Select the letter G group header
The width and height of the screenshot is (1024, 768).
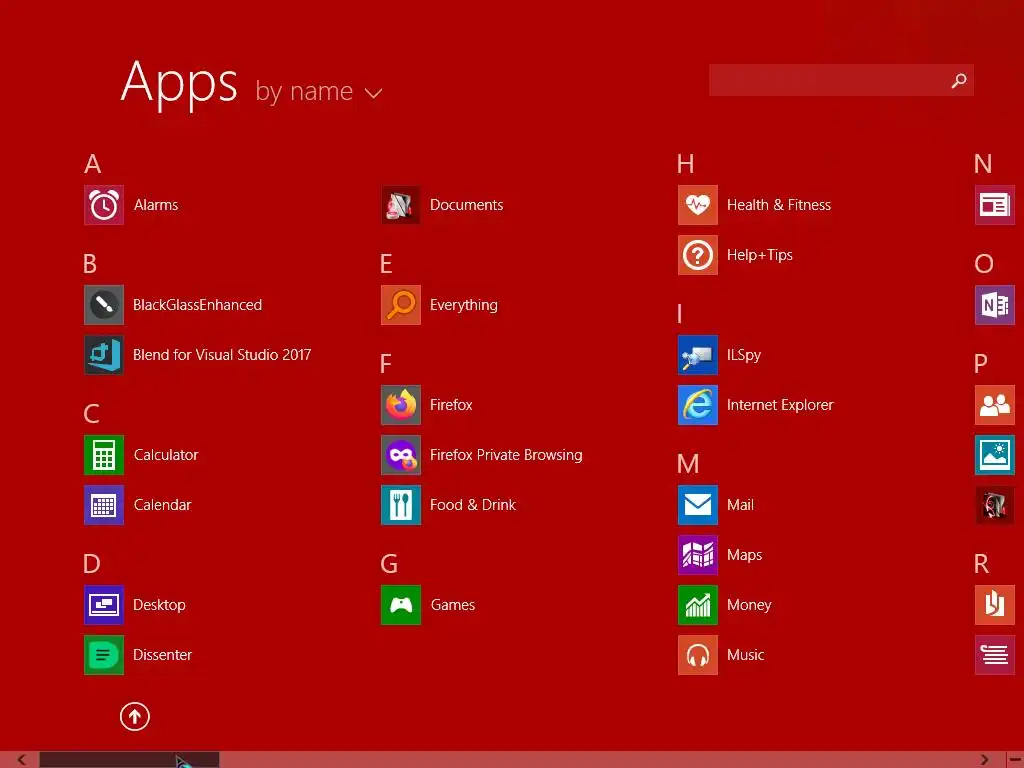pos(389,564)
